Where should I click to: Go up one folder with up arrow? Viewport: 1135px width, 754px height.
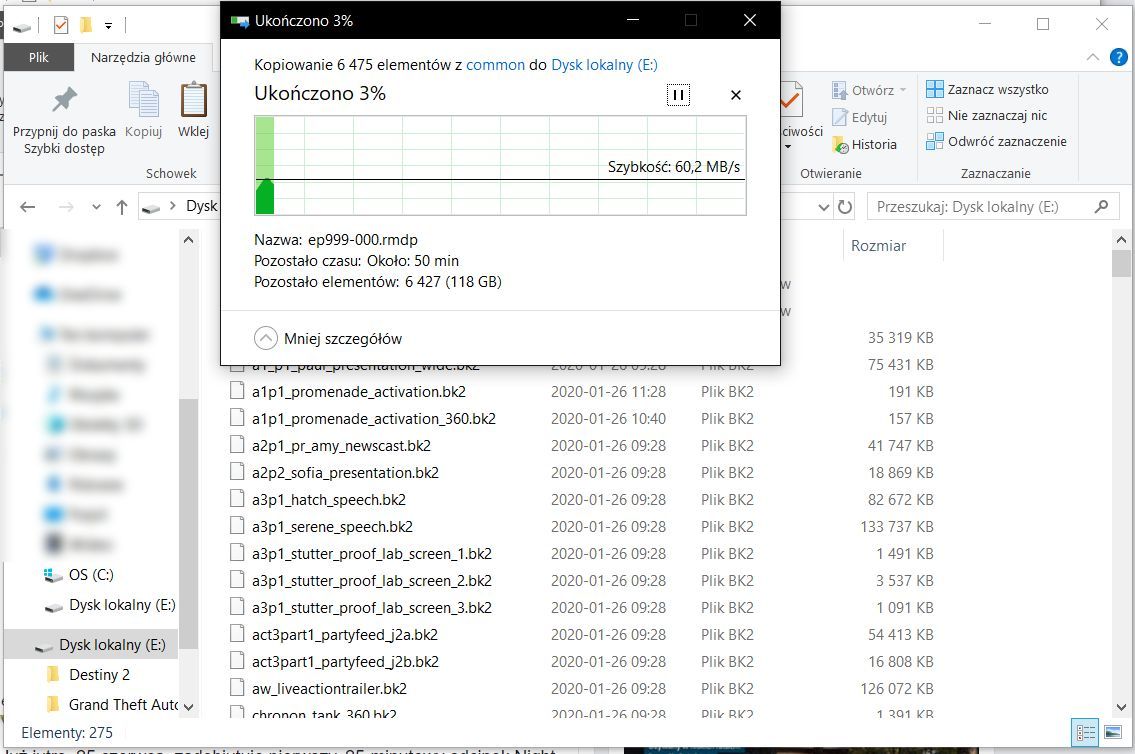pos(122,207)
